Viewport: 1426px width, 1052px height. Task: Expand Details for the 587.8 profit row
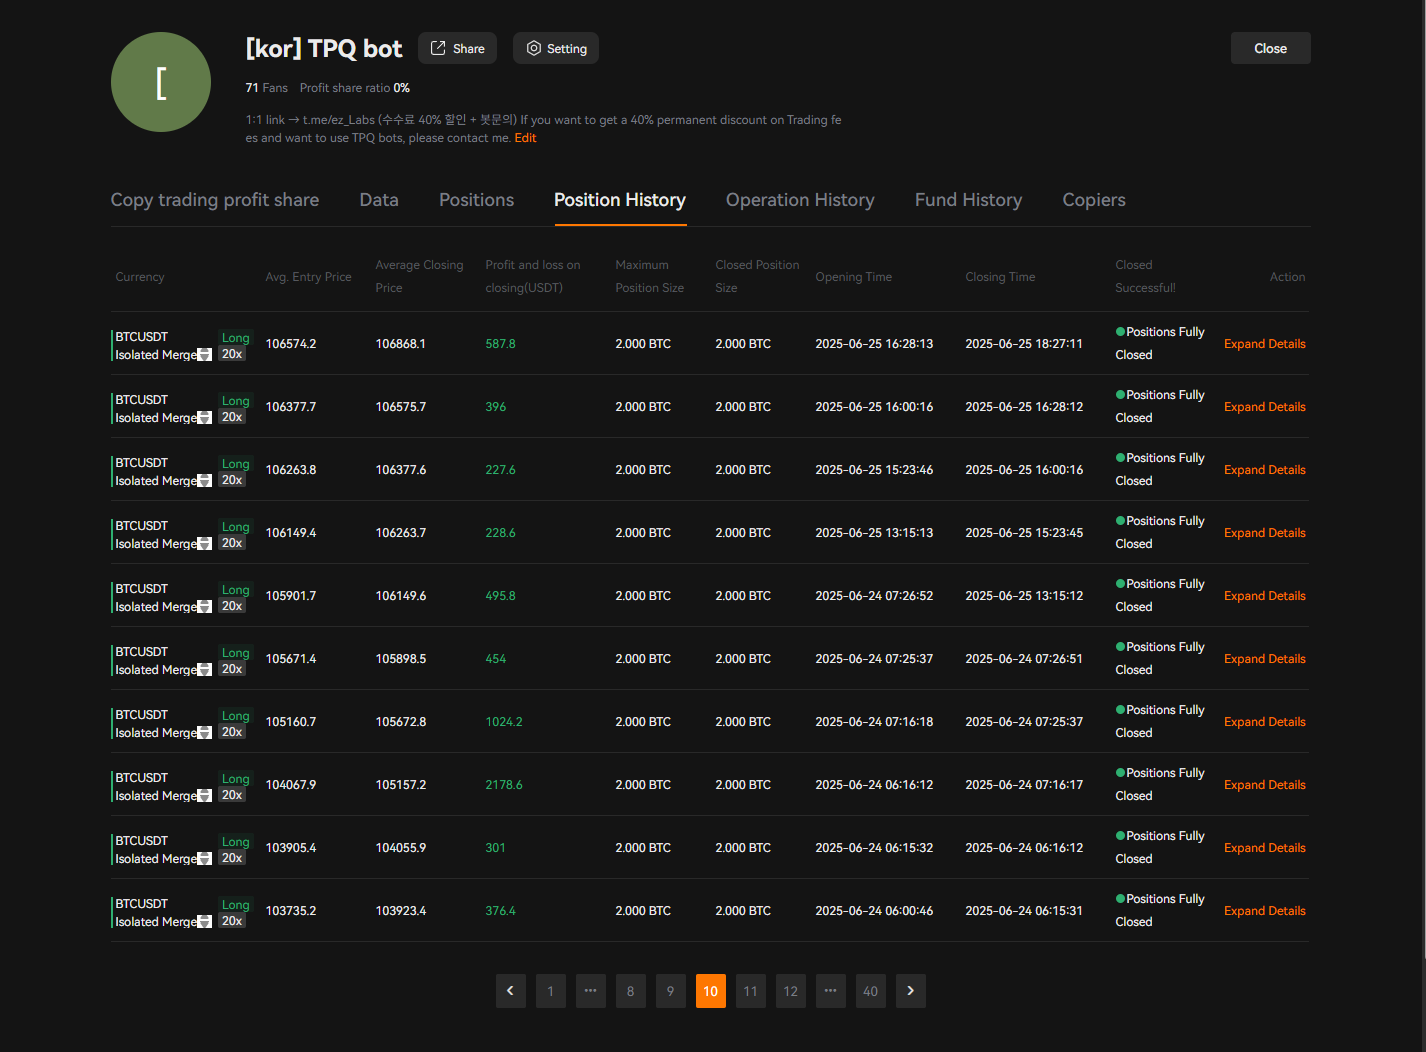click(1264, 344)
